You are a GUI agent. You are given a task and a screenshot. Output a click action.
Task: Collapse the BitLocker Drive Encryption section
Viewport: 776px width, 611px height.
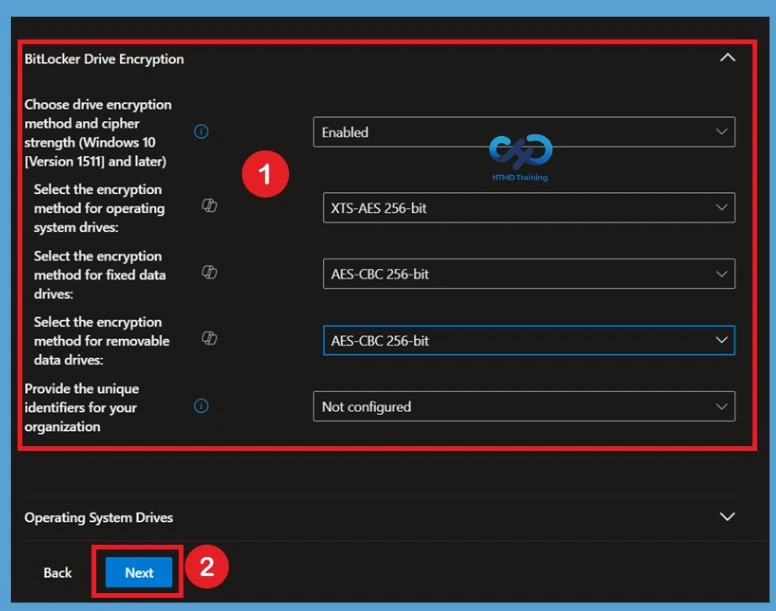click(x=727, y=58)
